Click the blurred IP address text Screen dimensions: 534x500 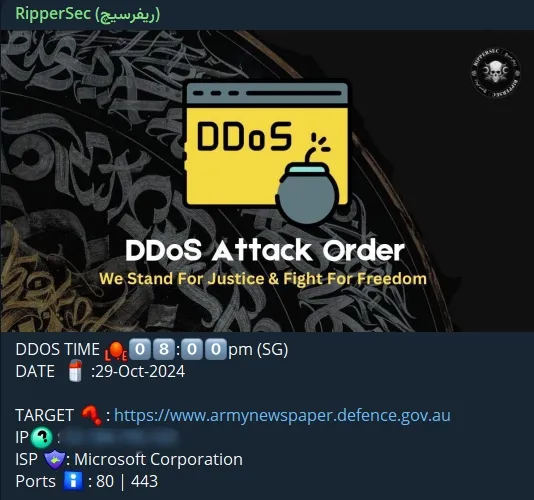121,437
